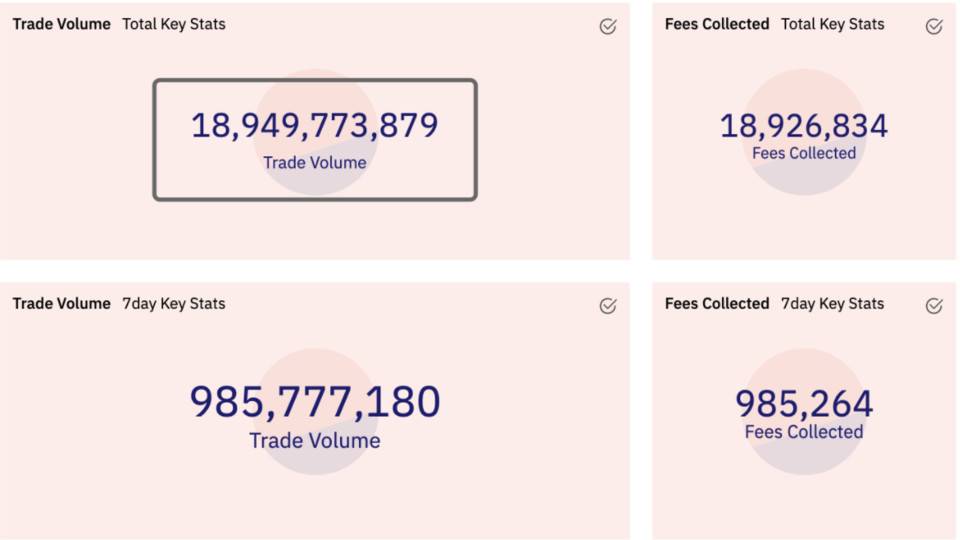Click the Fees Collected caption under 18,926,834

(804, 153)
